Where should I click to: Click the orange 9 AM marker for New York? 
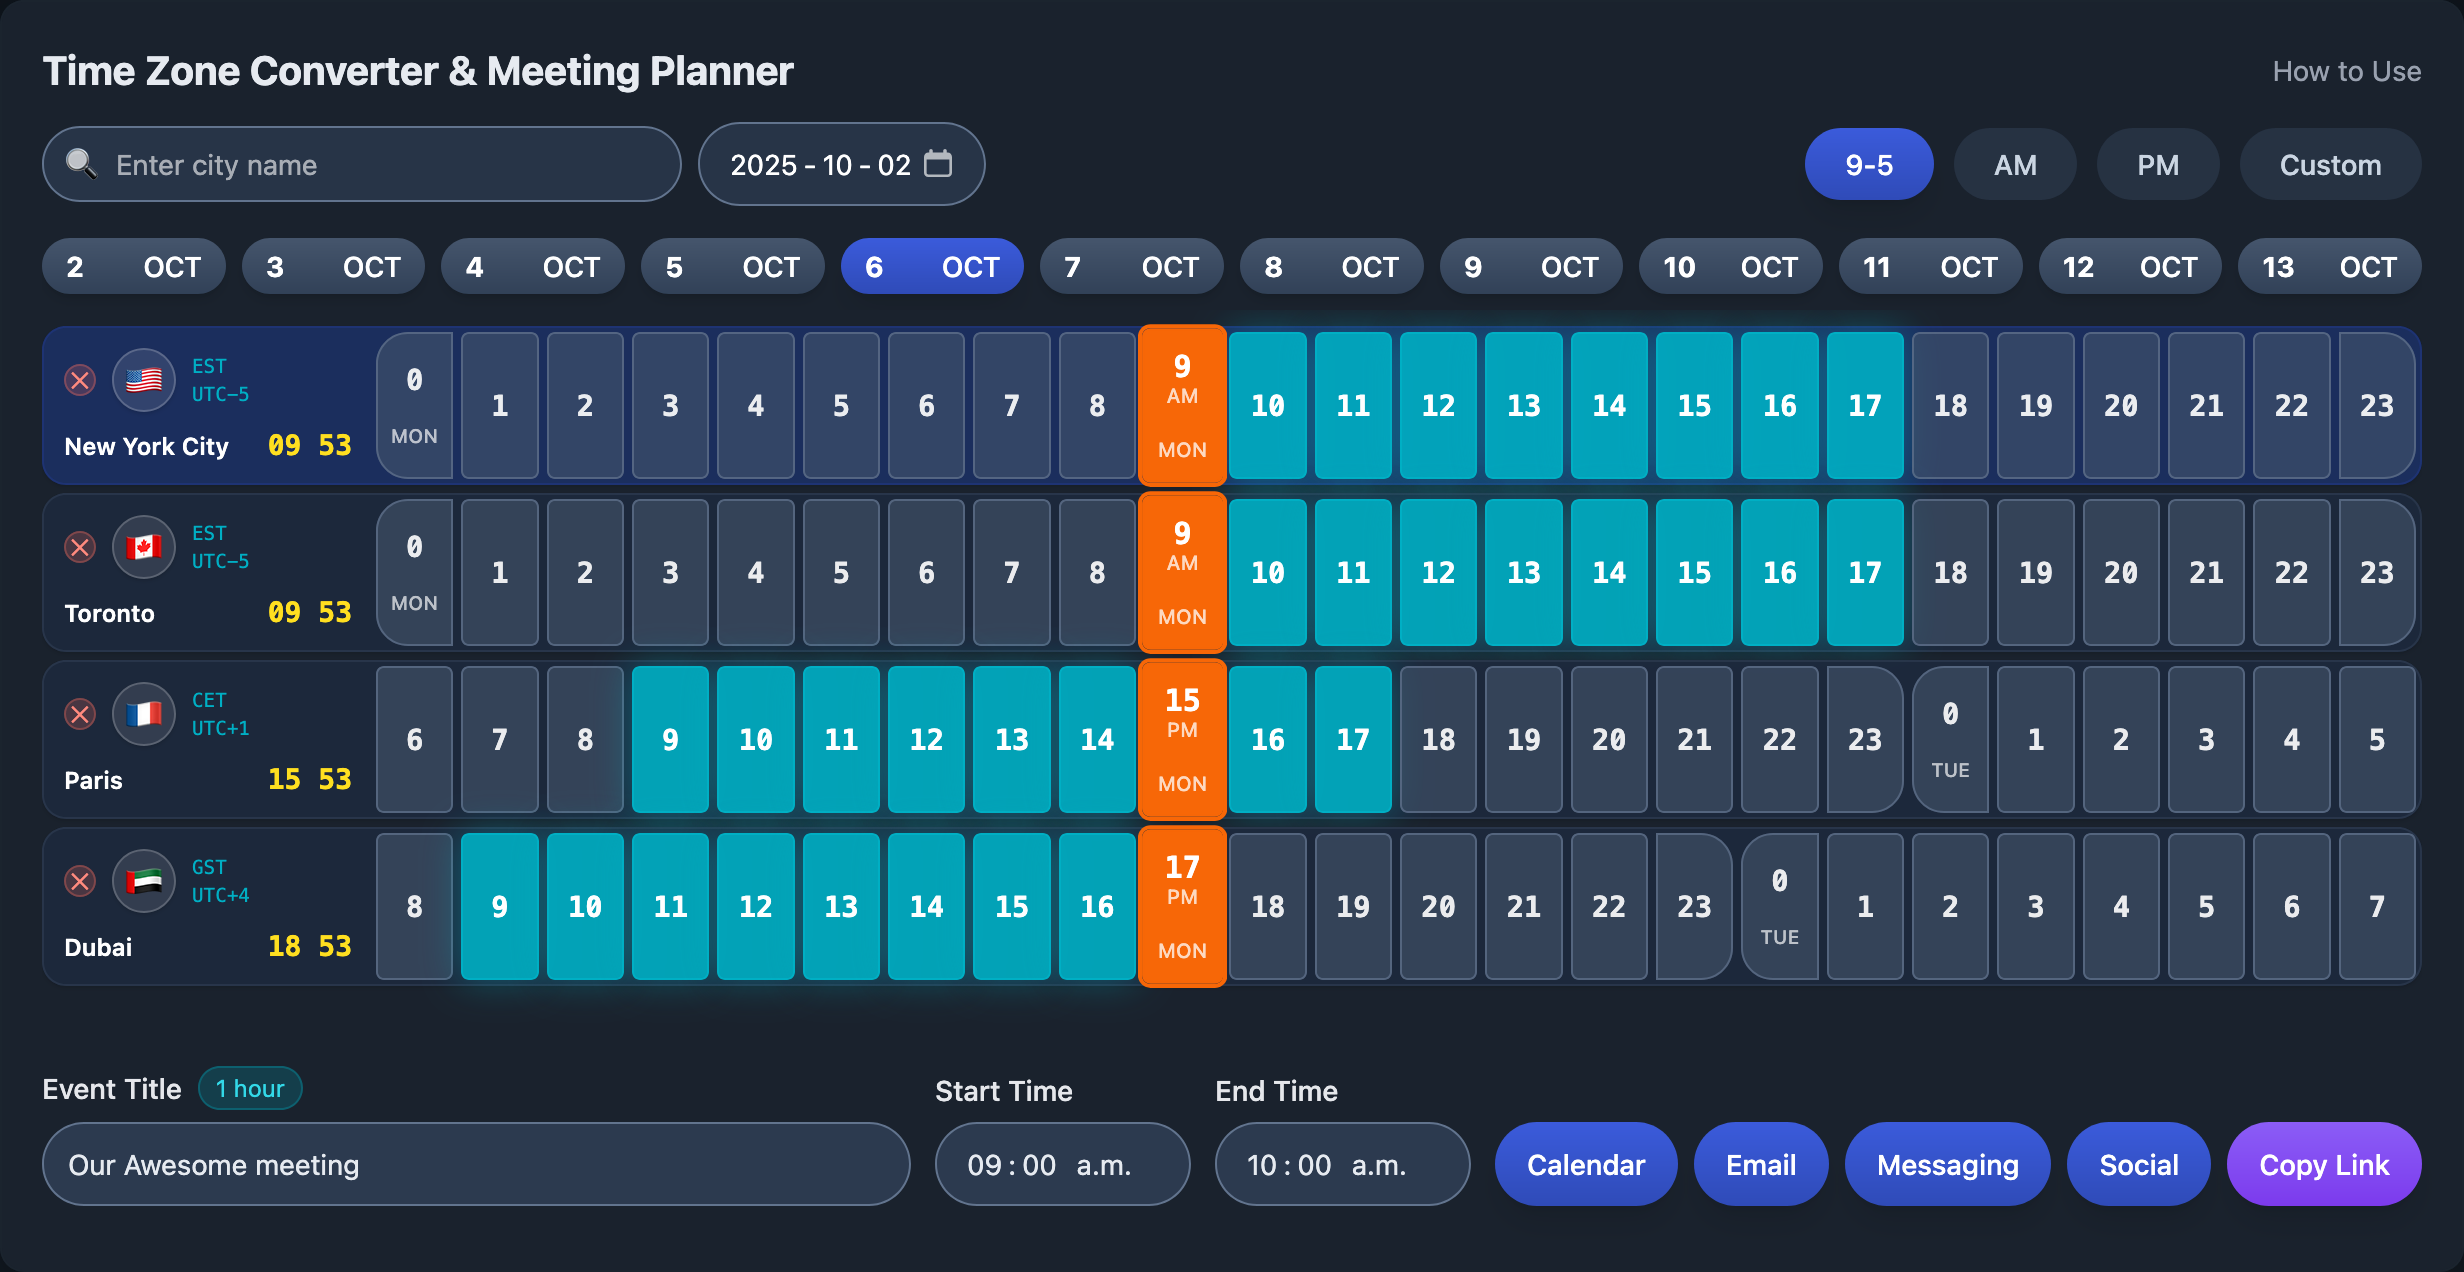coord(1182,406)
